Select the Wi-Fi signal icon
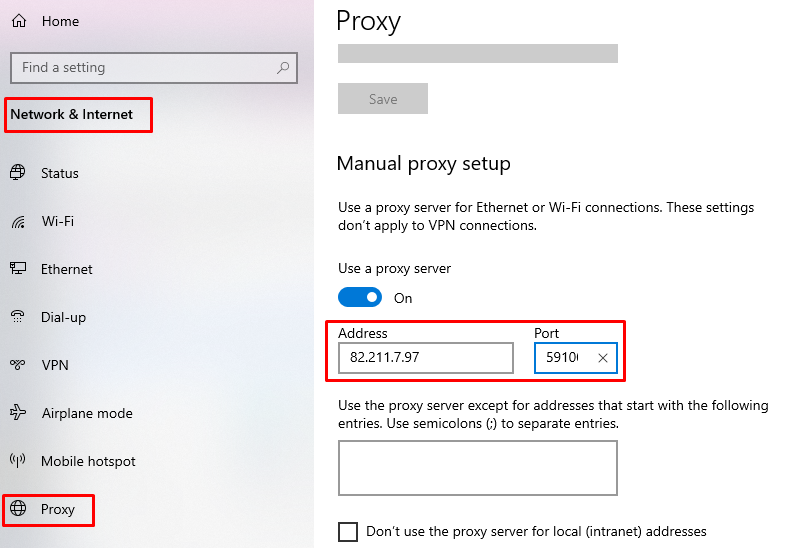788x548 pixels. (x=19, y=221)
